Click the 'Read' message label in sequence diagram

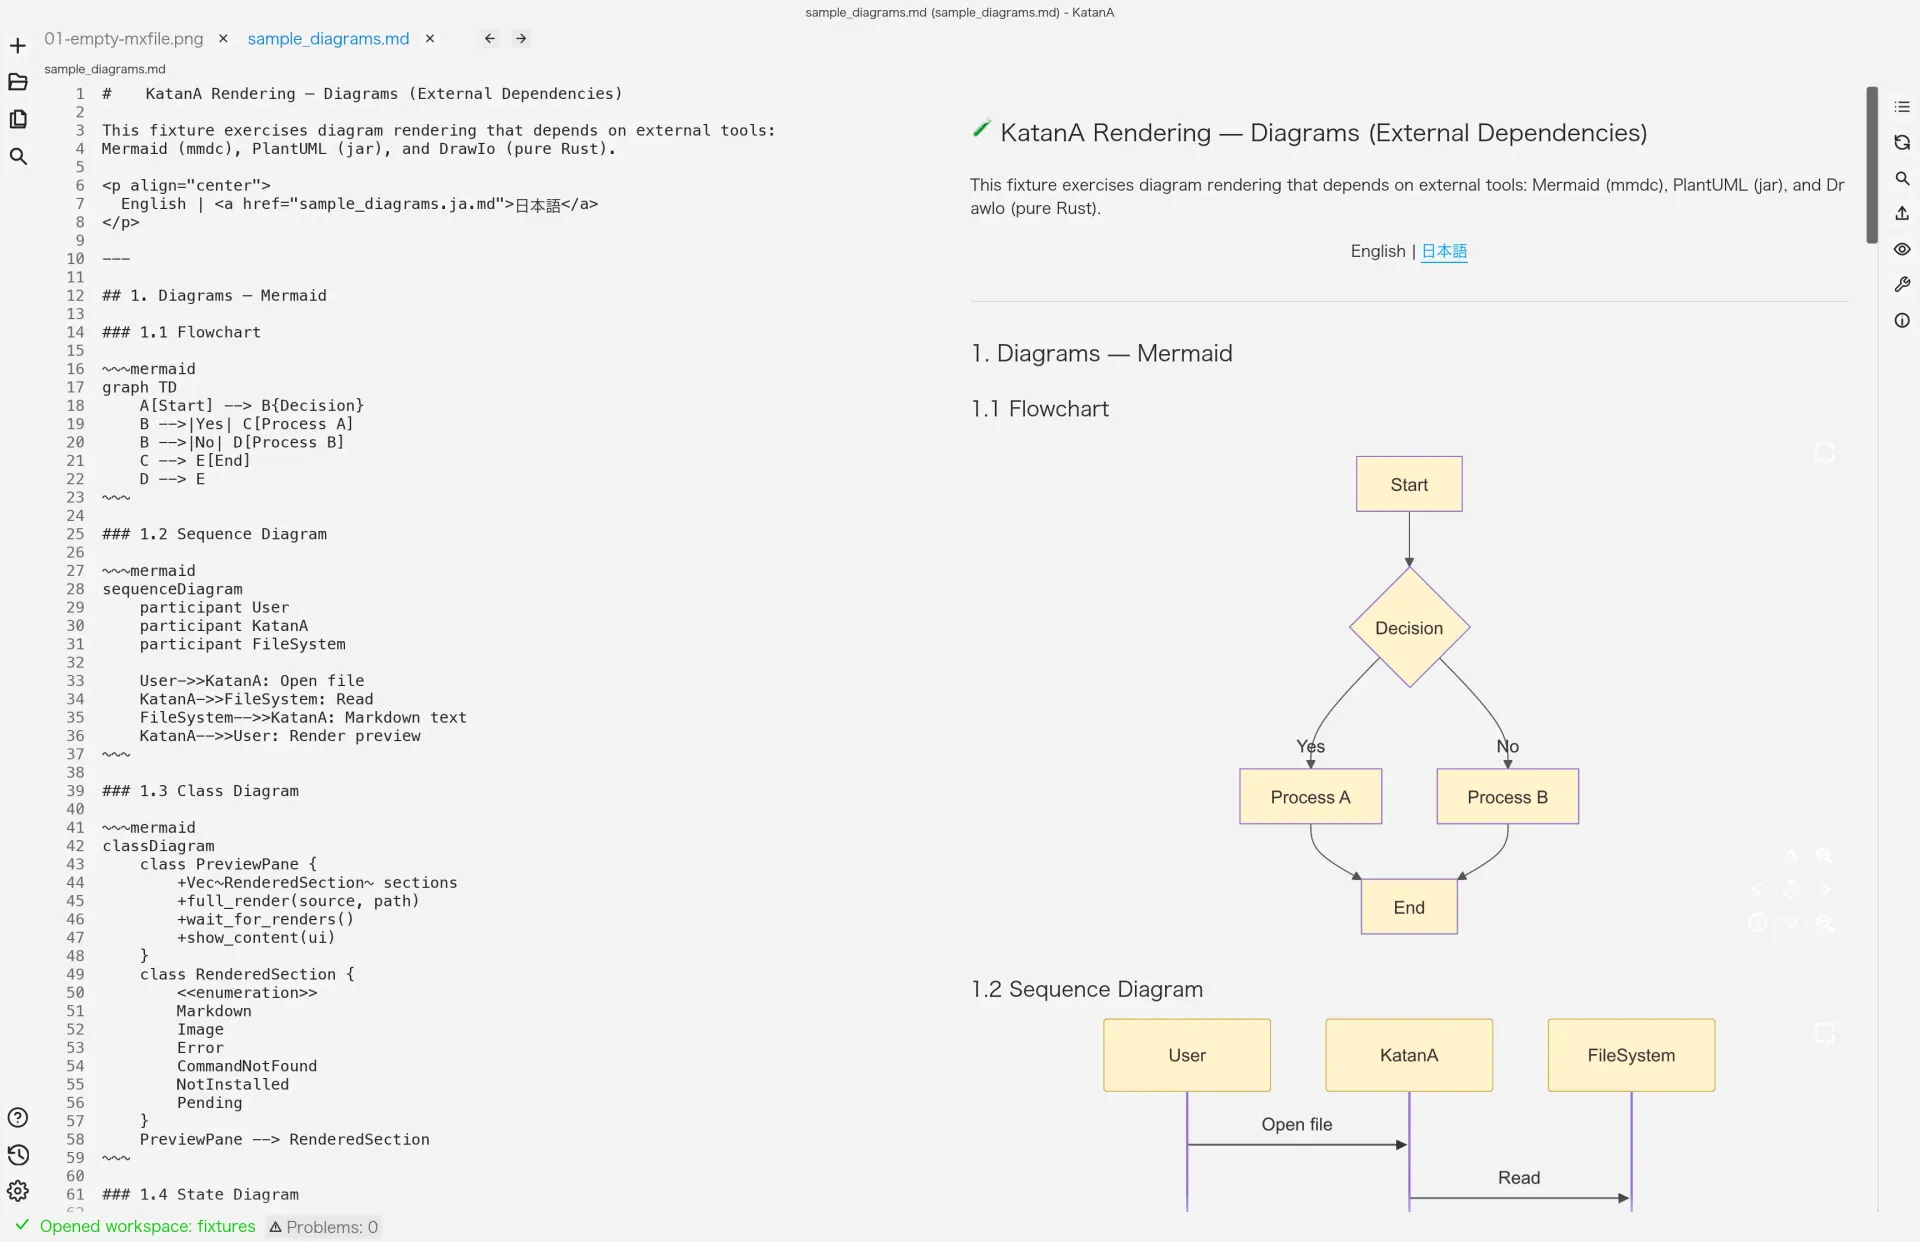[1518, 1177]
